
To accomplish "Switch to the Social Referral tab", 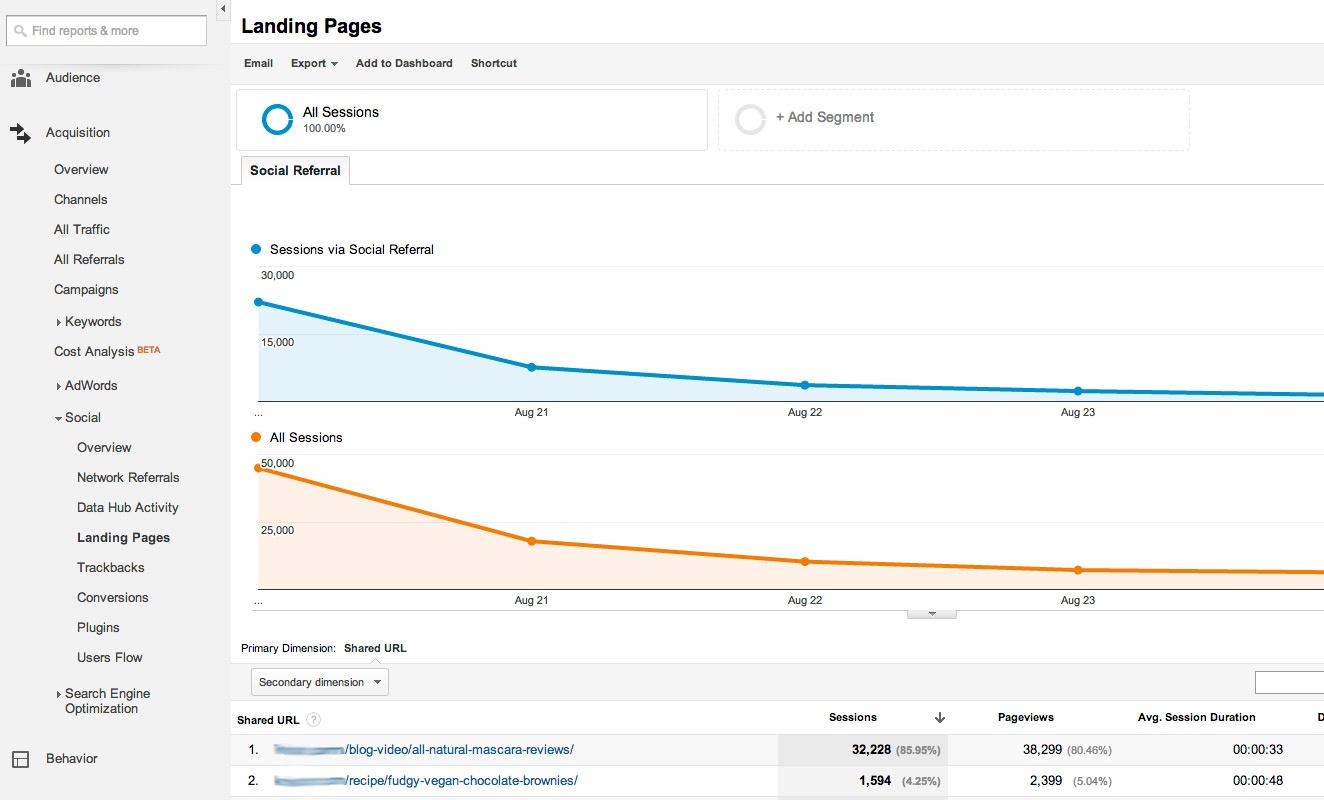I will click(294, 170).
